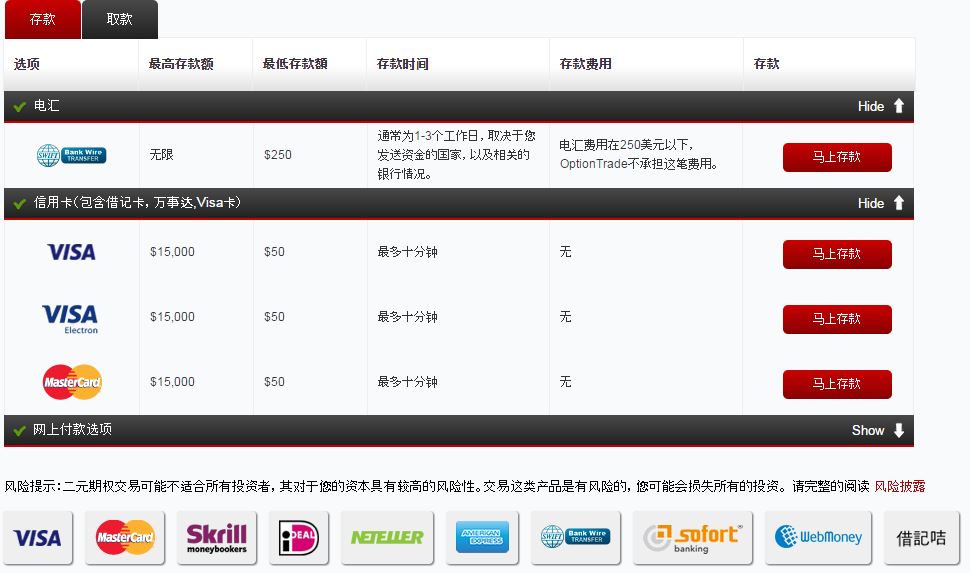Click the Bank Wire Transfer badge at bottom
This screenshot has width=970, height=573.
(x=575, y=538)
